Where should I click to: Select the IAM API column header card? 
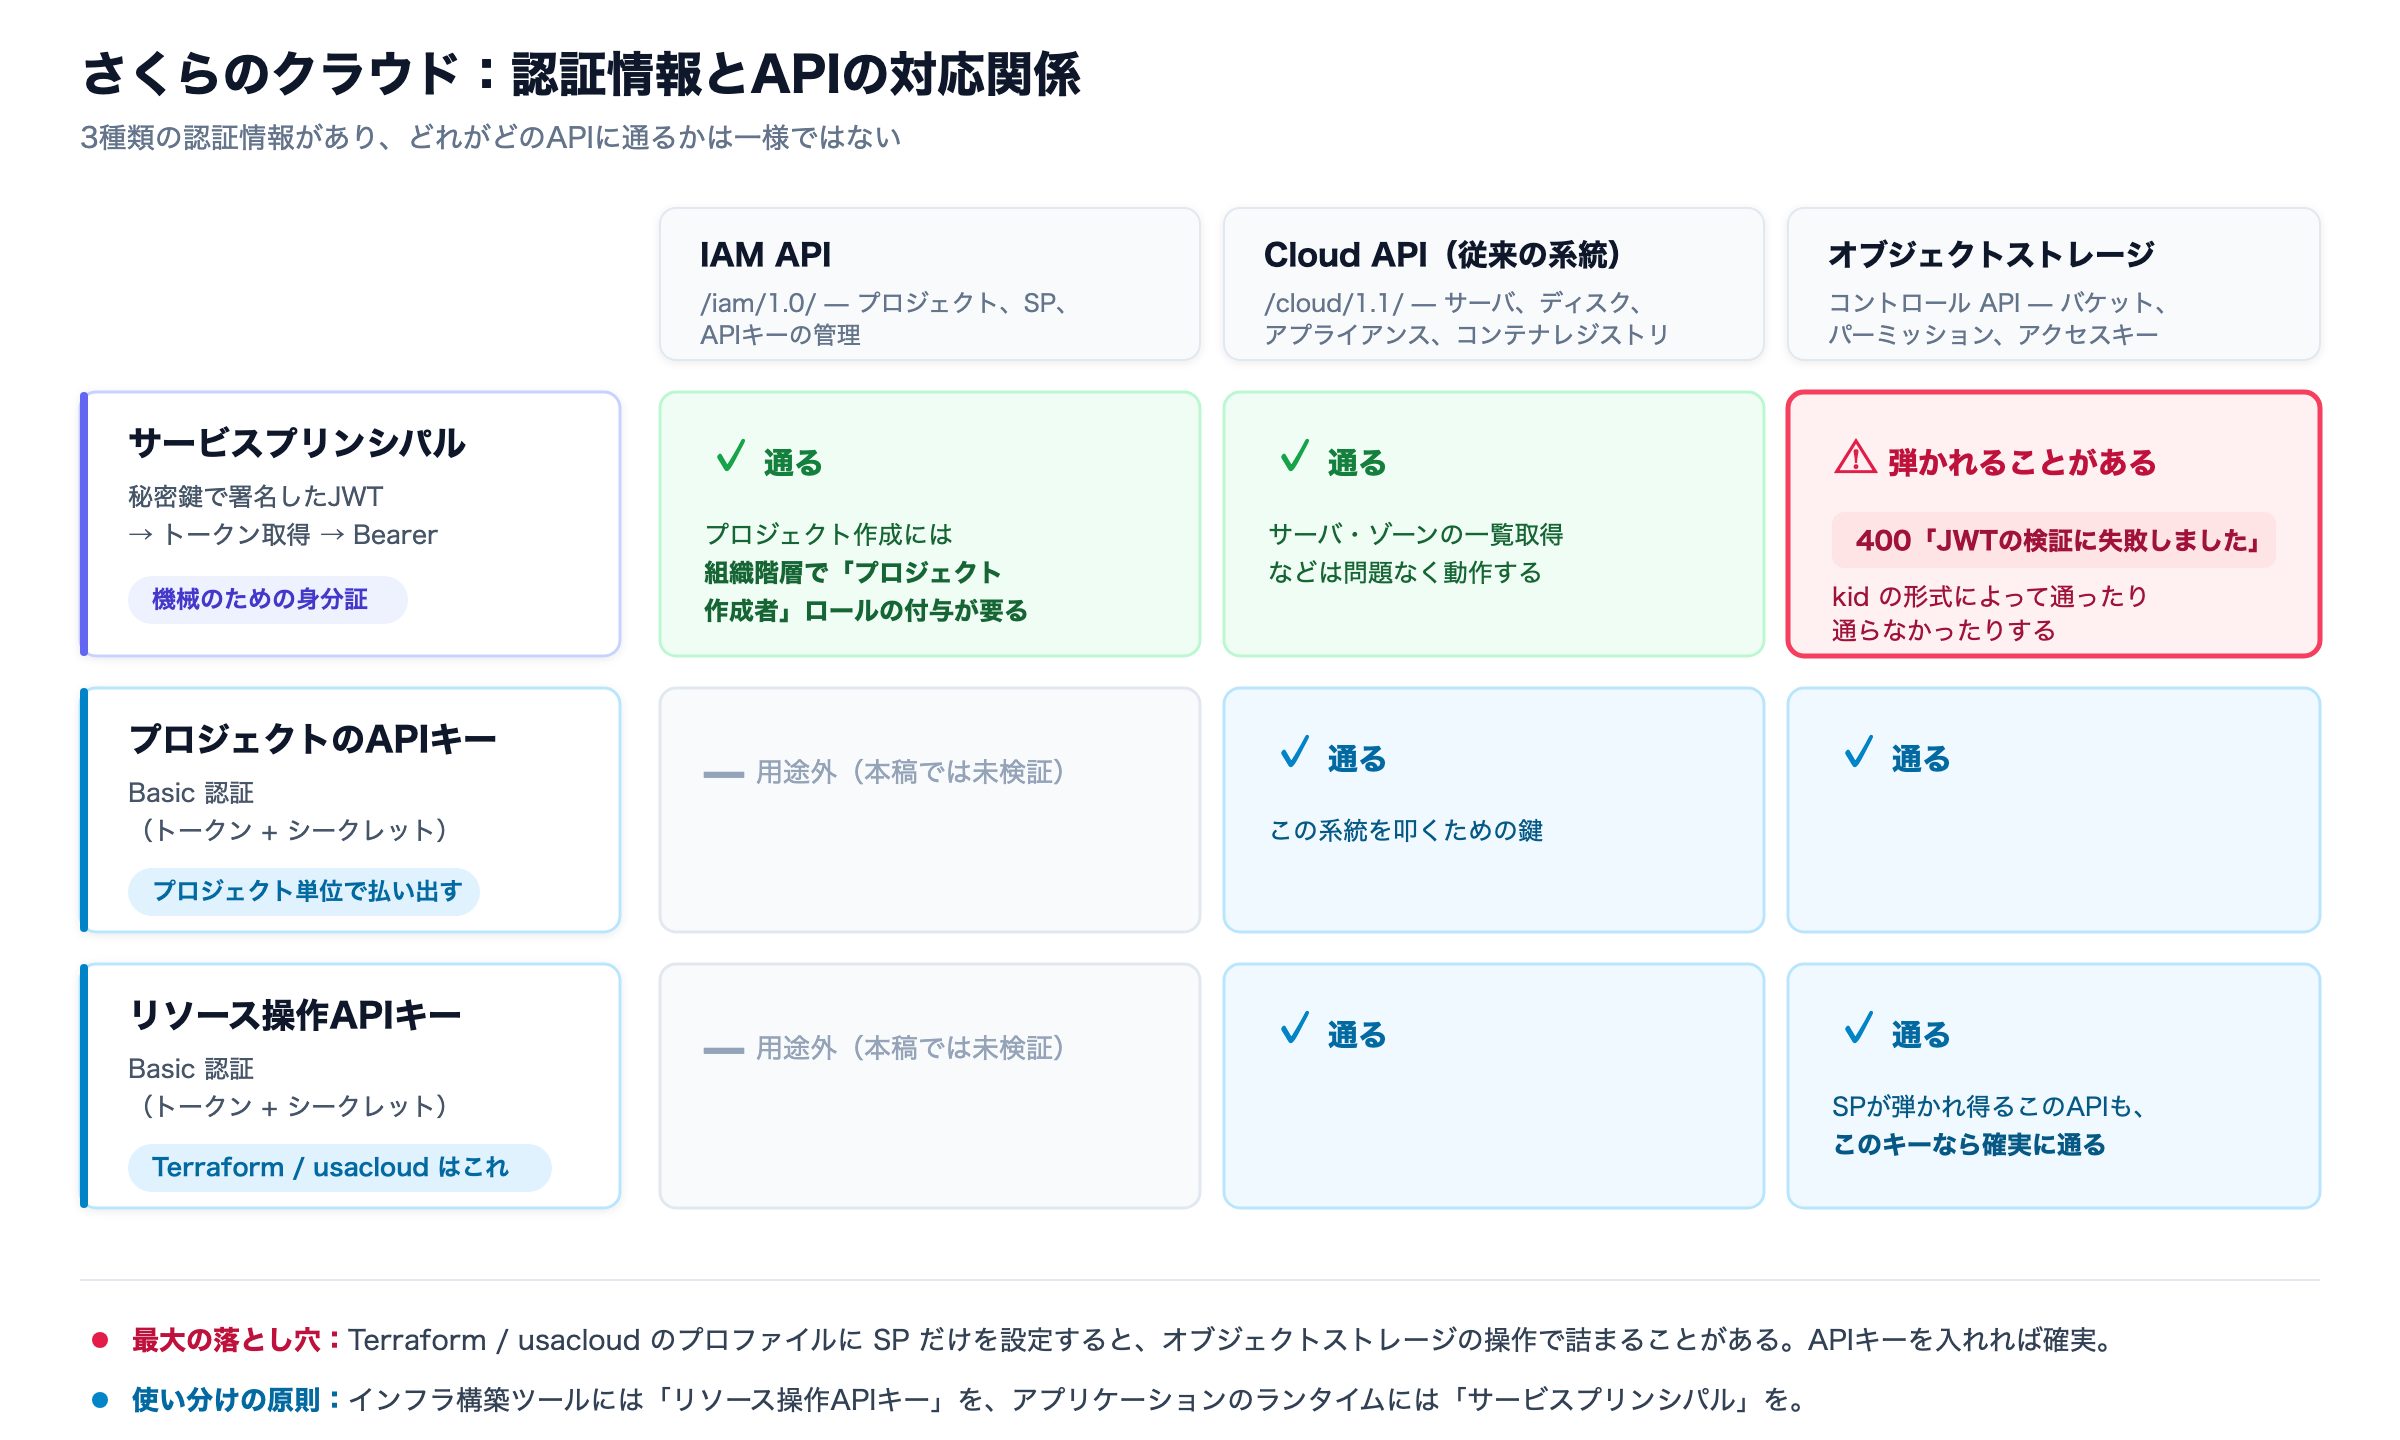coord(929,284)
